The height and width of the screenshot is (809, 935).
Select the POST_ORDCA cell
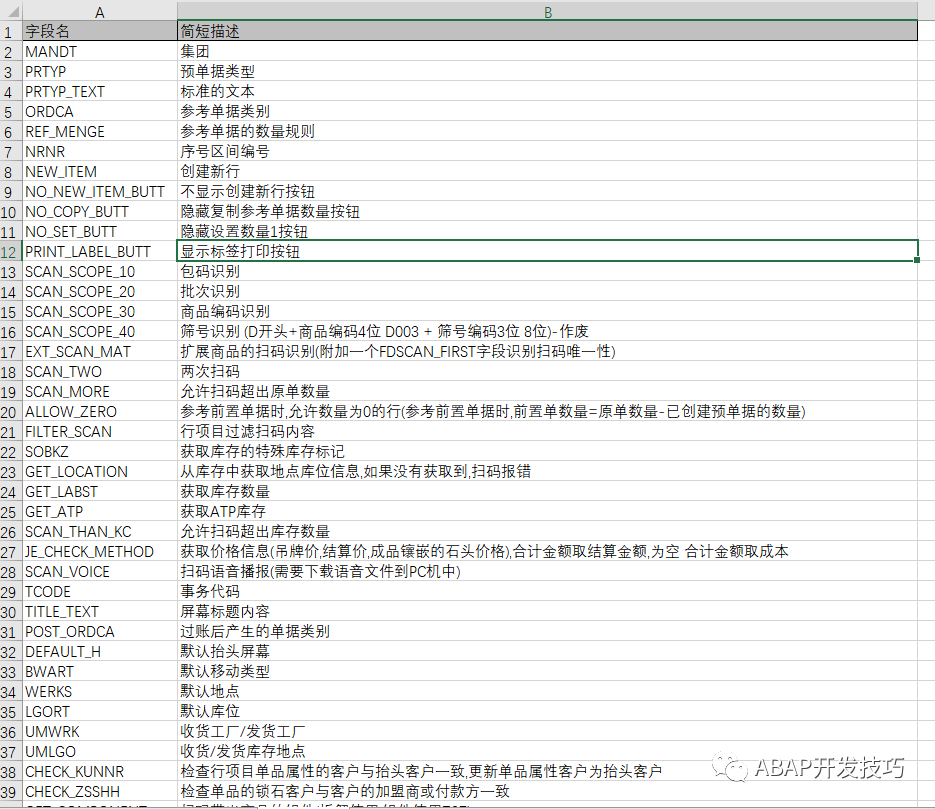pos(100,631)
